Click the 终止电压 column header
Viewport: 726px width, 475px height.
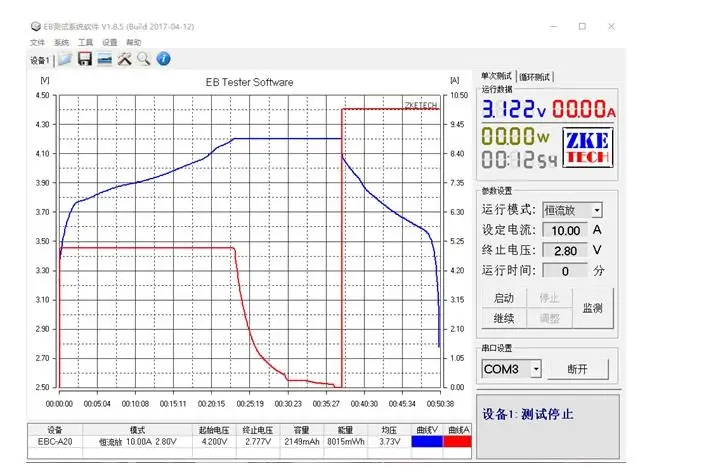tap(258, 430)
